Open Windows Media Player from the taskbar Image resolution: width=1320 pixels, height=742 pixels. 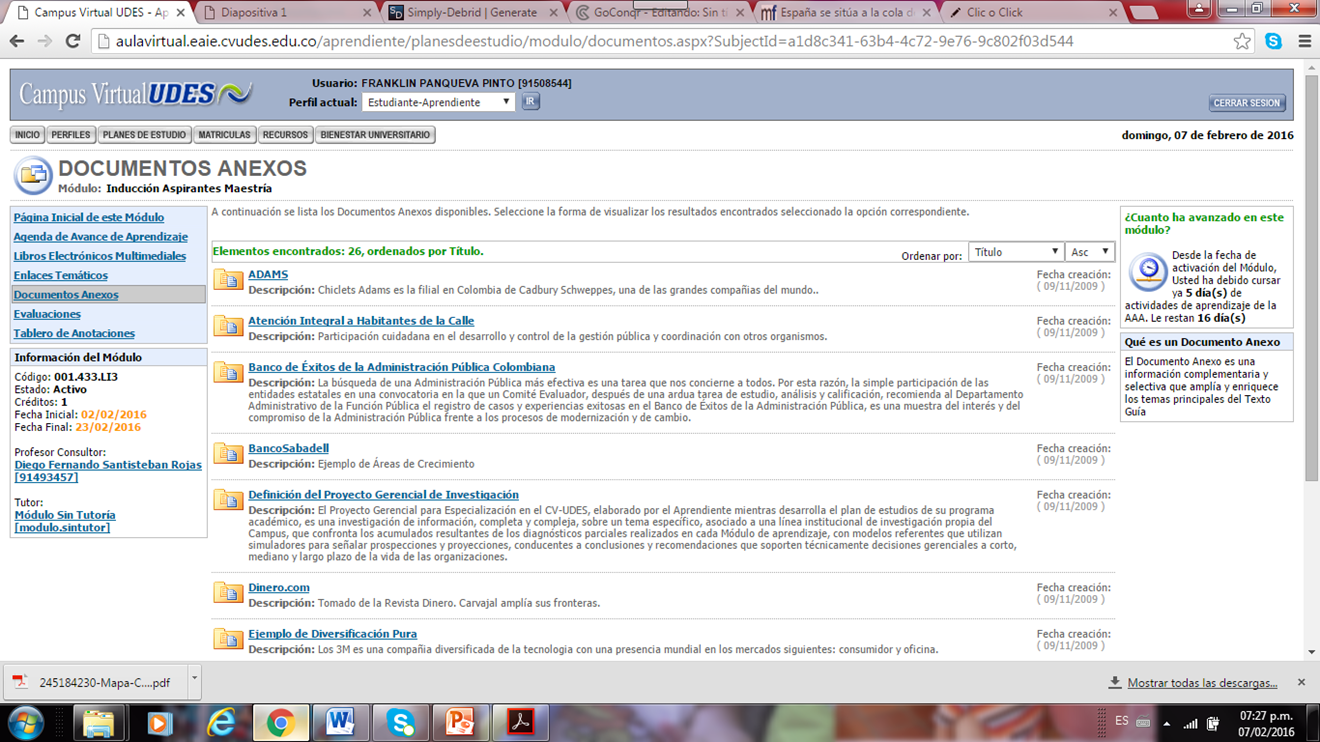[160, 722]
